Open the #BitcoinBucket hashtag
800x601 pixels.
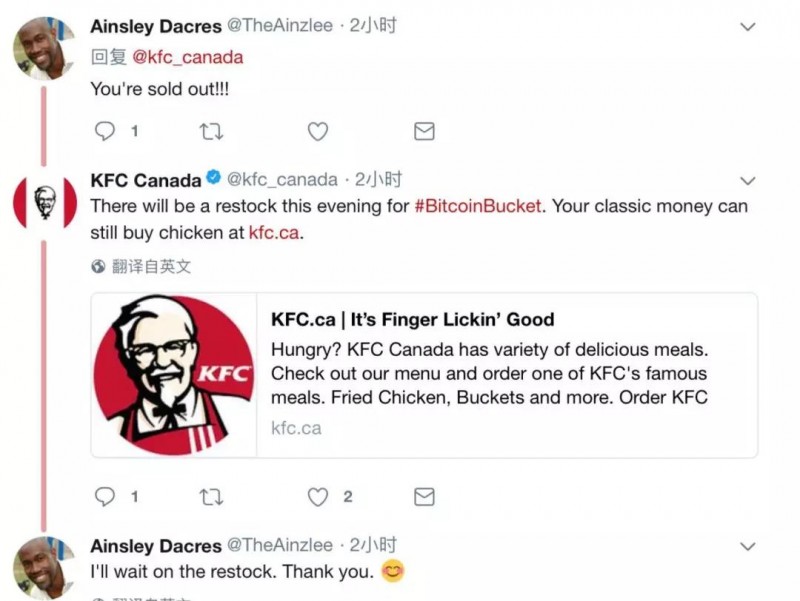tap(478, 206)
